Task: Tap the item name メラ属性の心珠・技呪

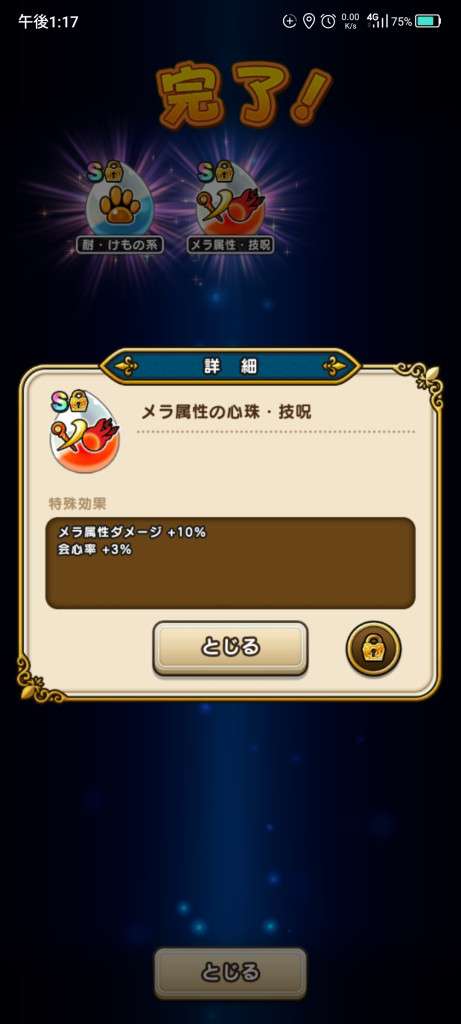Action: coord(226,412)
